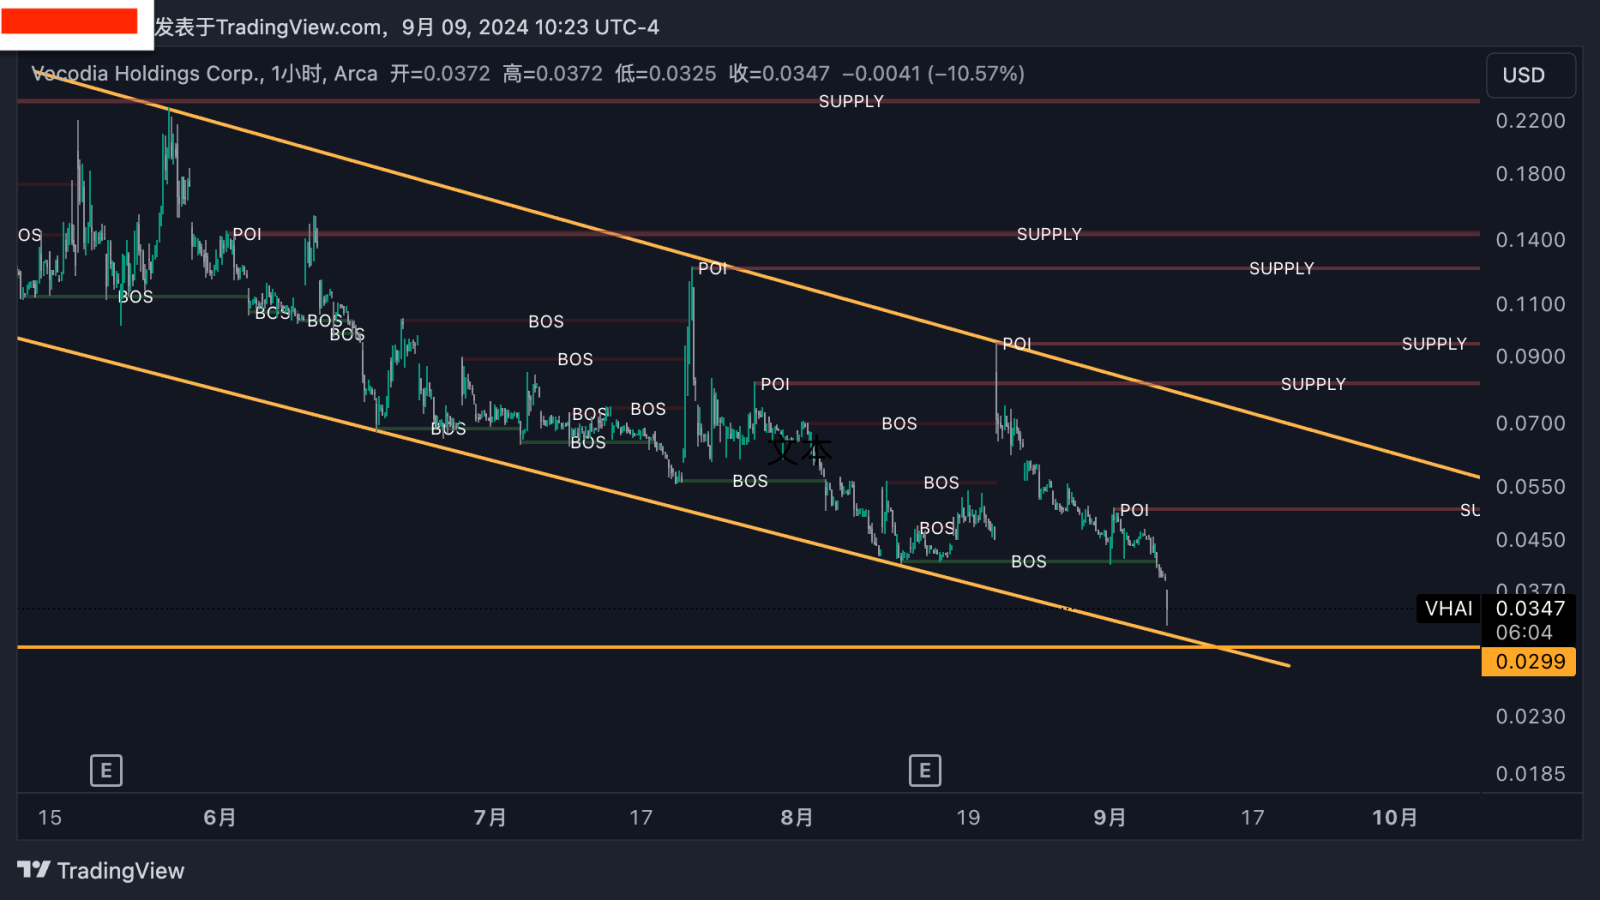
Task: Click the earnings E marker left of 6月
Action: [106, 770]
